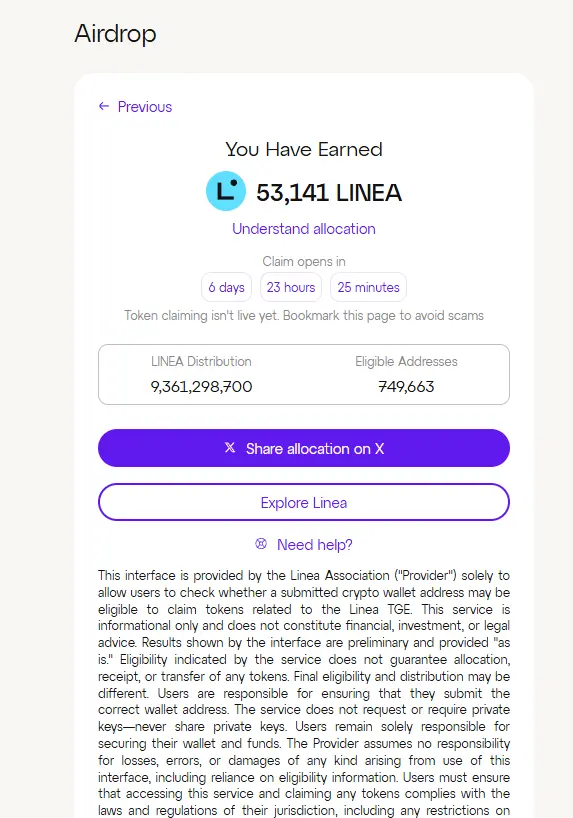This screenshot has height=818, width=573.
Task: Open the Understand allocation link
Action: click(x=304, y=228)
